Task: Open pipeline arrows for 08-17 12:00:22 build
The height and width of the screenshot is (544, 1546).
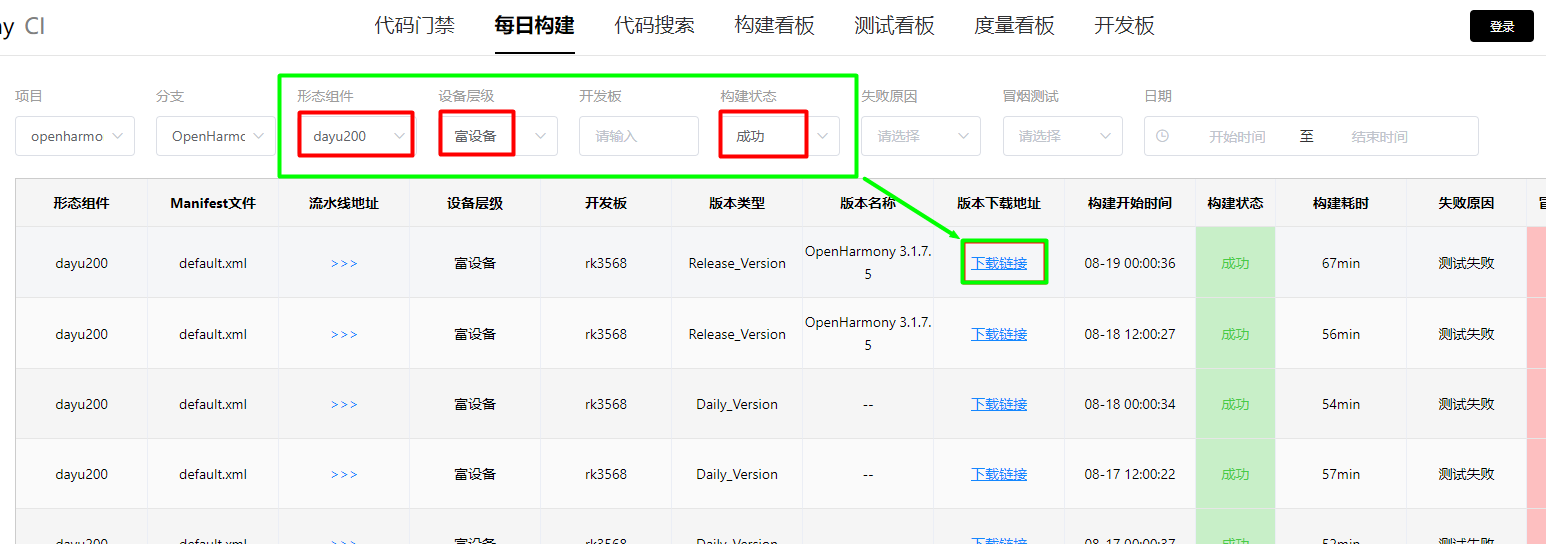Action: [344, 474]
